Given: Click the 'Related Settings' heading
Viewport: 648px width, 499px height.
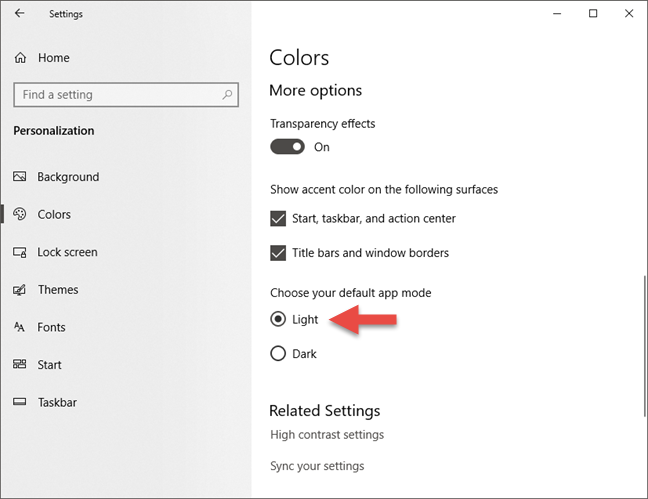Looking at the screenshot, I should [324, 411].
